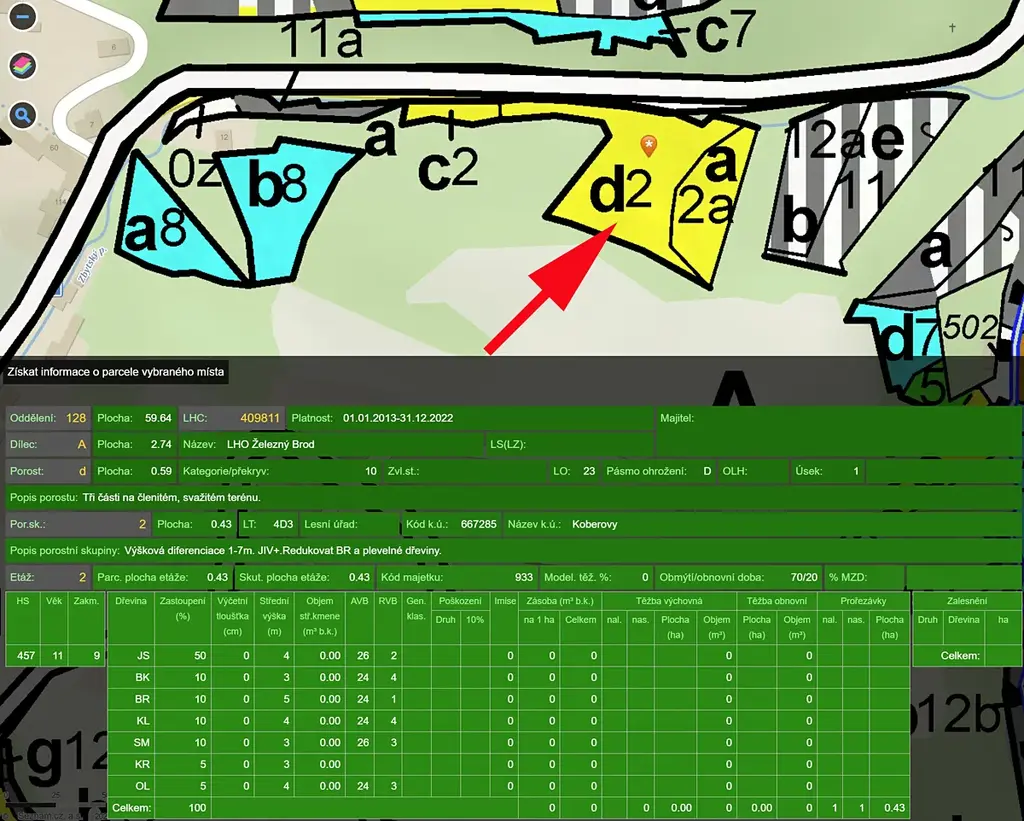Screen dimensions: 1024x821
Task: Click the Dílec value A
Action: click(x=81, y=444)
